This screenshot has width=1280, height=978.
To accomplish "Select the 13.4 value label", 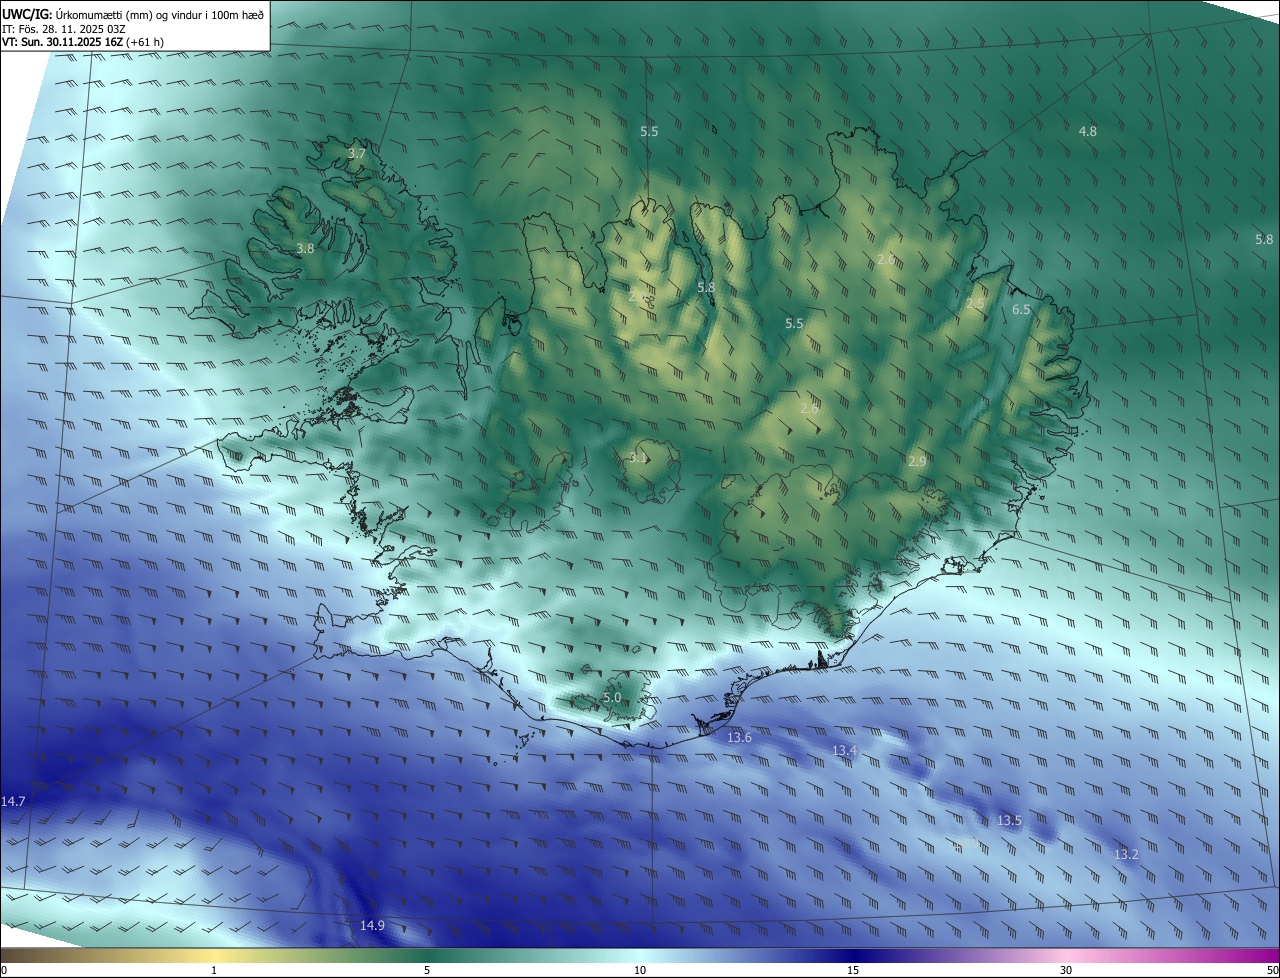I will pos(845,750).
